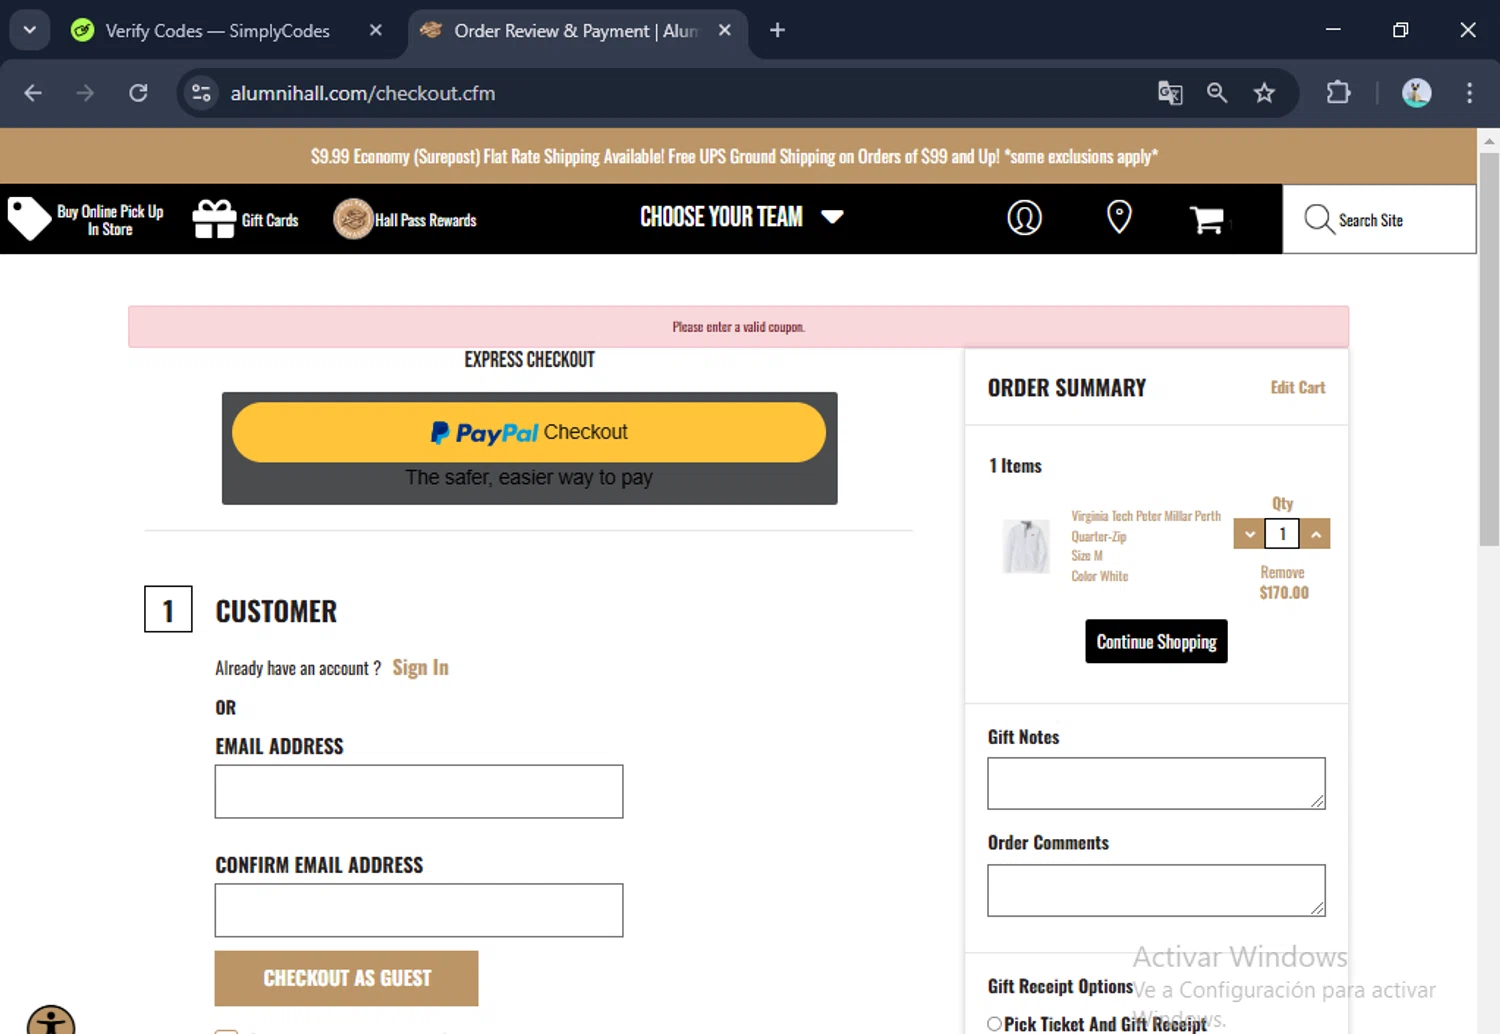
Task: View site information icon in address bar
Action: tap(201, 93)
